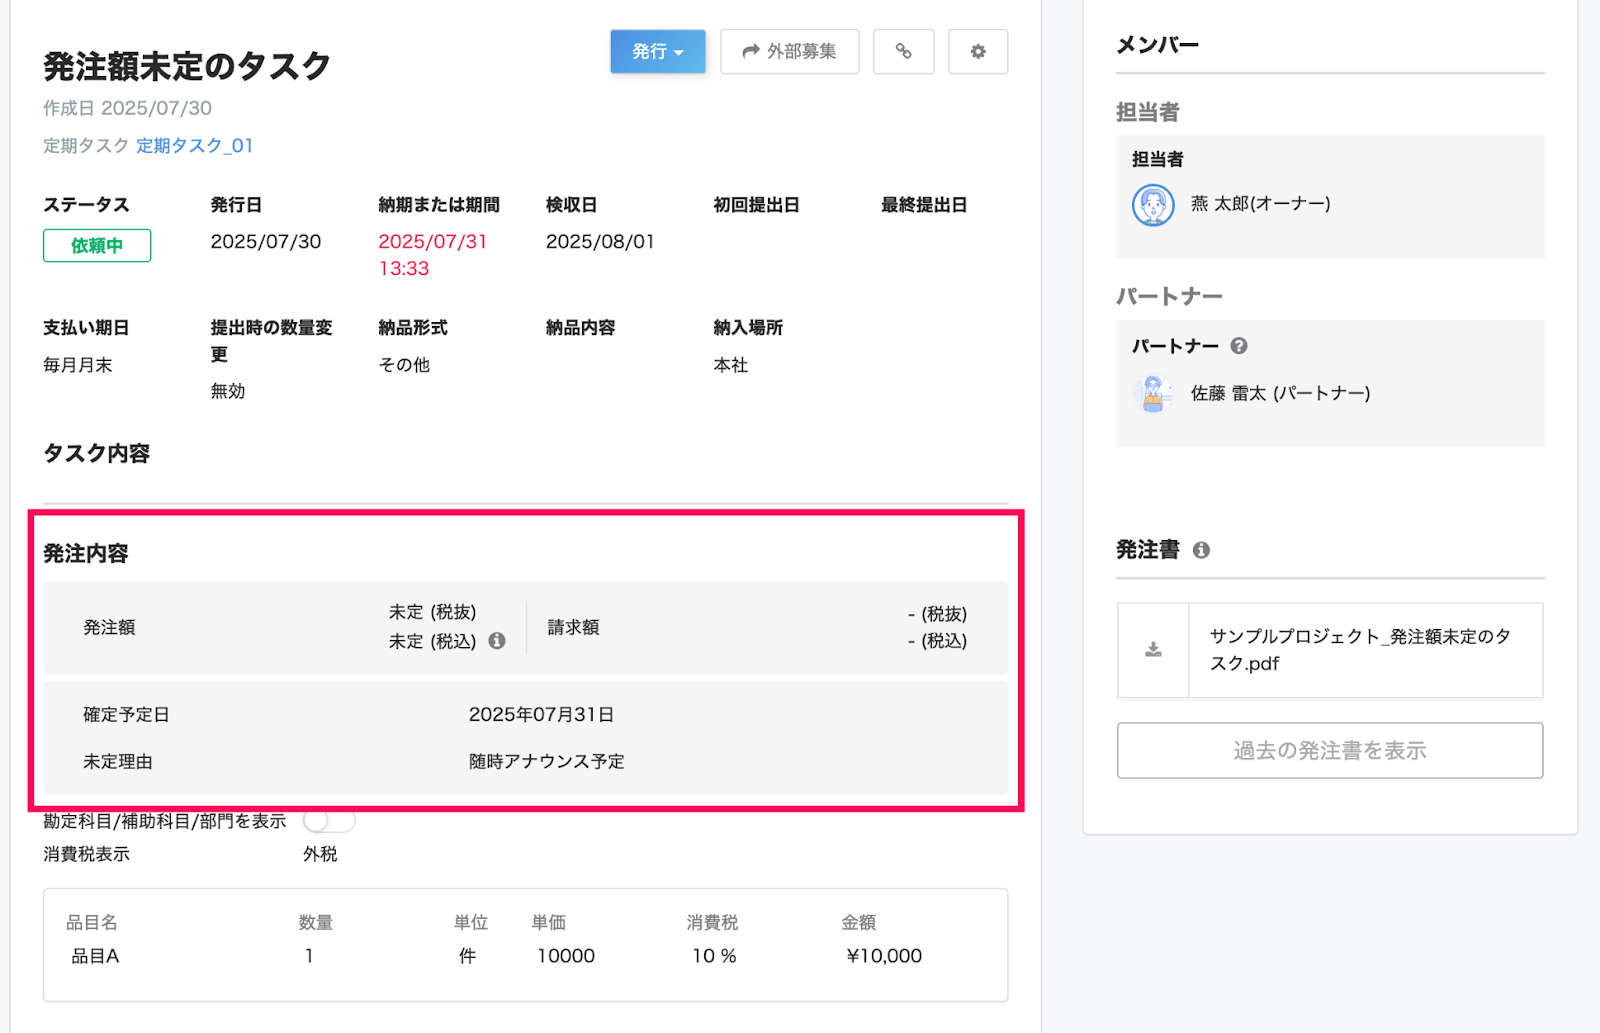Click the 請求額 value - (税込)
1600x1033 pixels.
point(937,641)
